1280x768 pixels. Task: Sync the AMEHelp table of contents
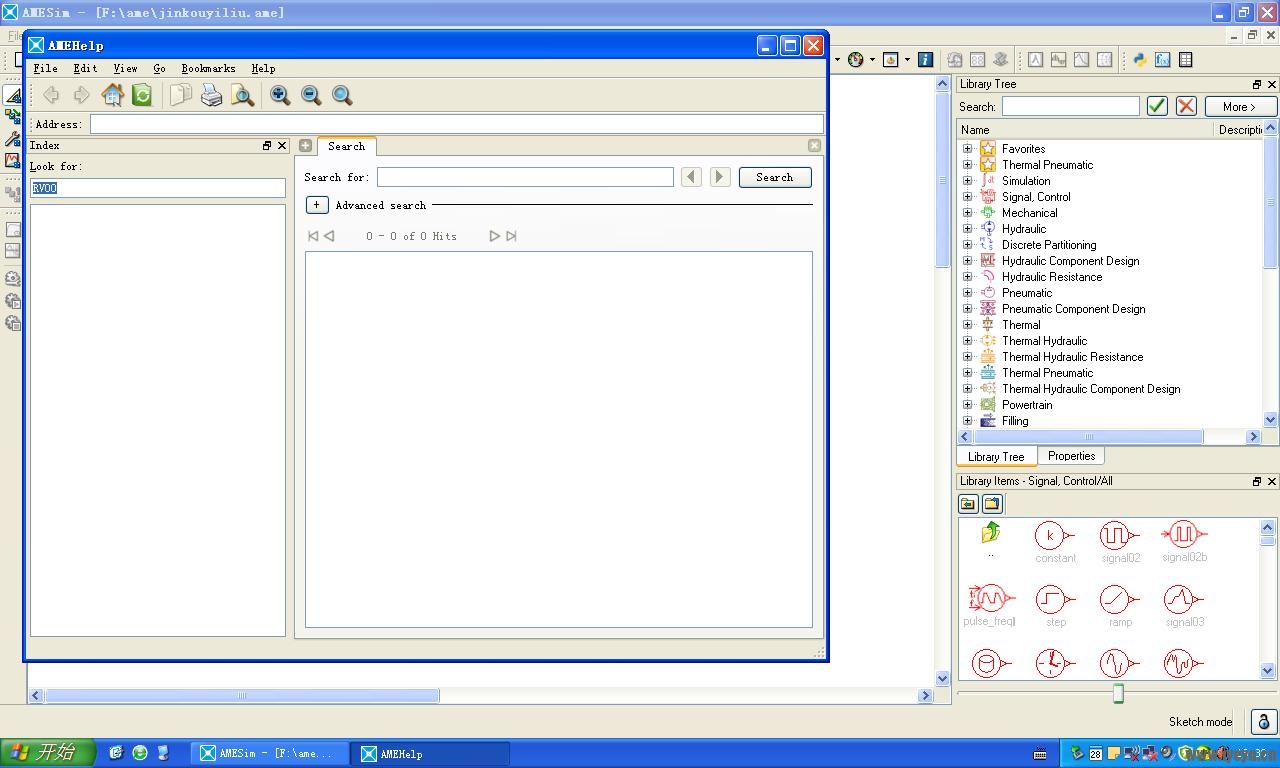[142, 95]
